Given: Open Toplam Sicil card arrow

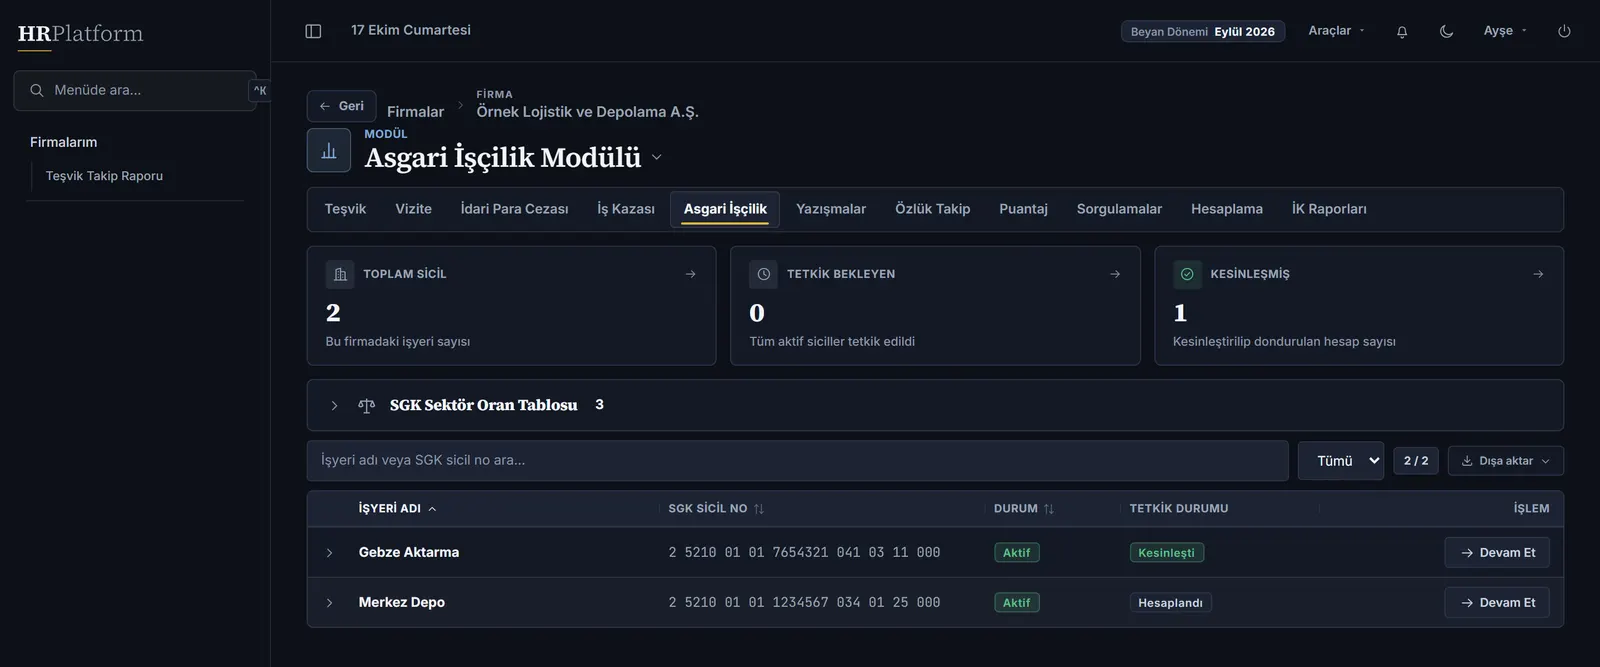Looking at the screenshot, I should tap(690, 274).
